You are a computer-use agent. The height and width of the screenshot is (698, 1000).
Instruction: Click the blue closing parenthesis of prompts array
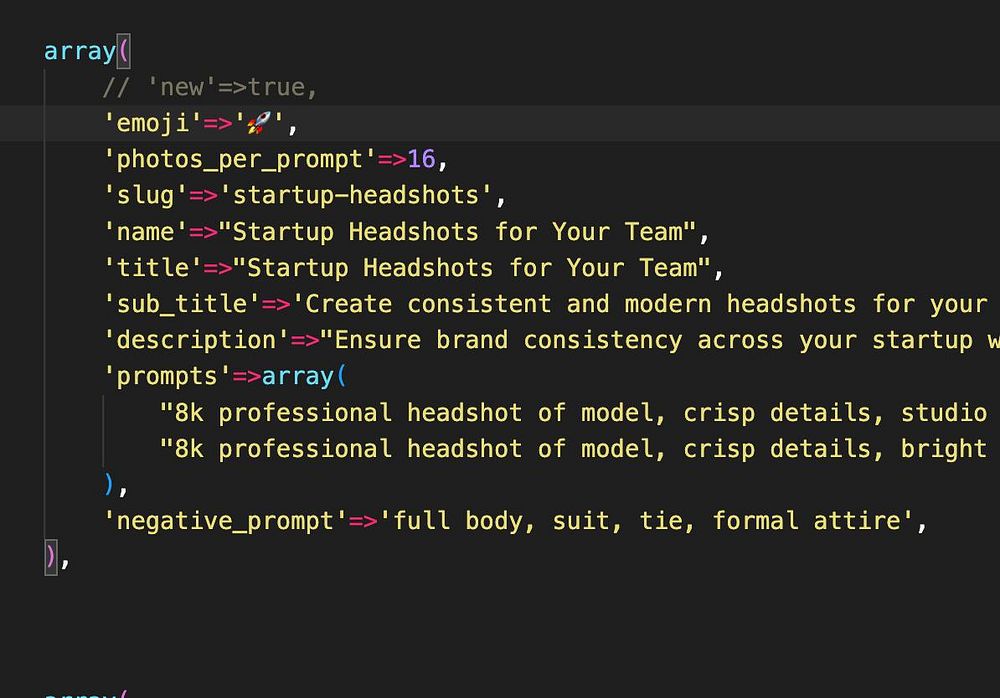coord(109,485)
